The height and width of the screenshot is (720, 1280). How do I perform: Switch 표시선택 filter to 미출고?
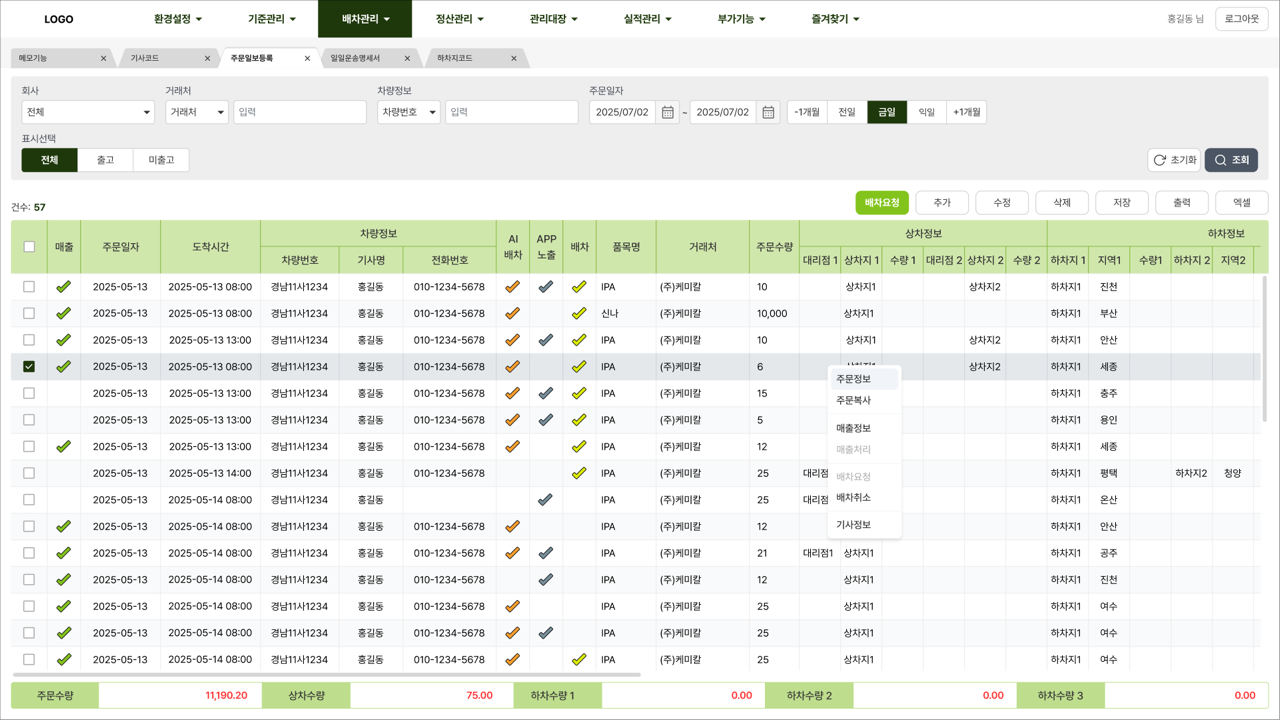161,160
